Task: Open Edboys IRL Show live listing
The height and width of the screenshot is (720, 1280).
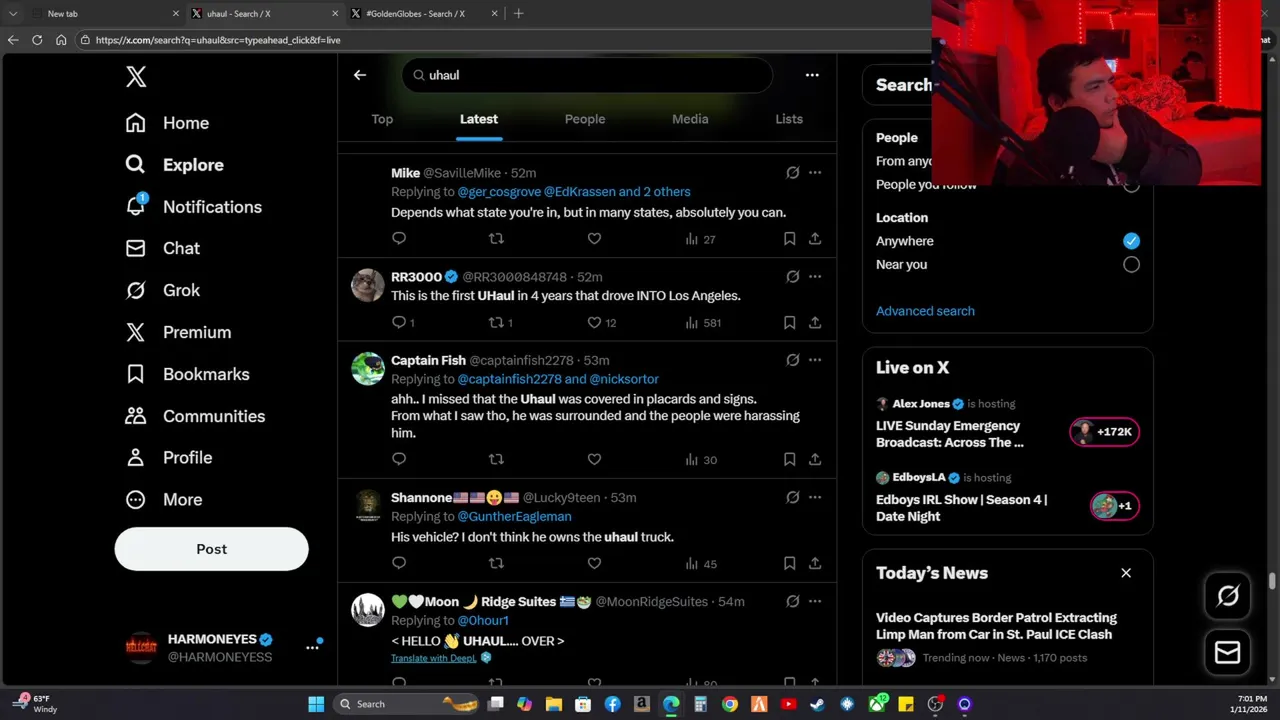Action: (1007, 497)
